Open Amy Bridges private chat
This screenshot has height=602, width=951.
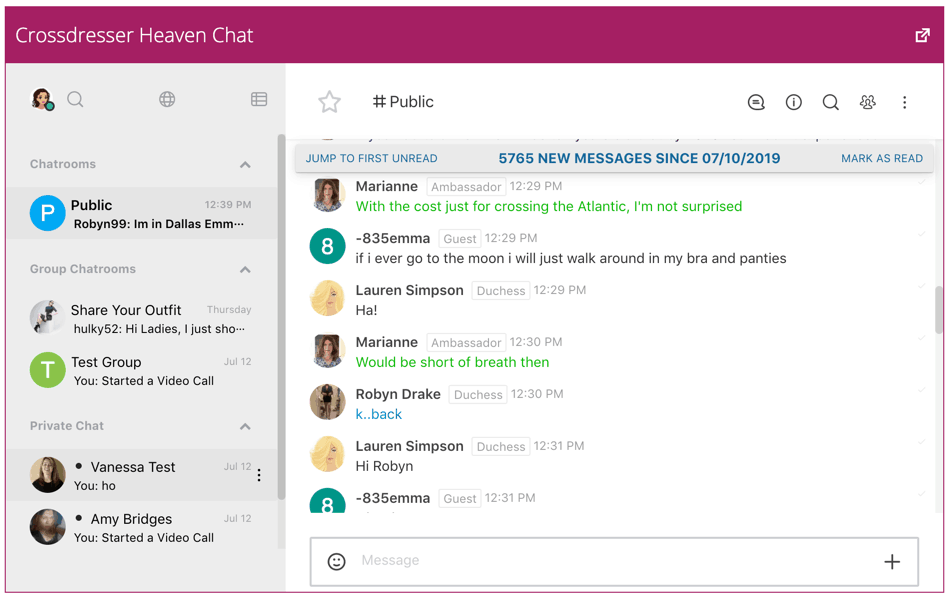click(x=142, y=527)
